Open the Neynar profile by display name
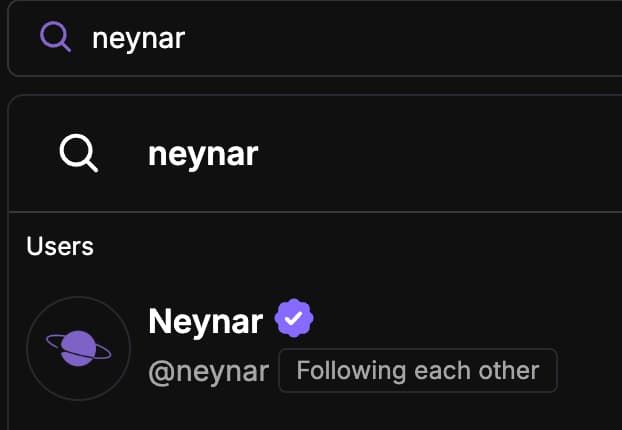The height and width of the screenshot is (430, 622). point(205,321)
